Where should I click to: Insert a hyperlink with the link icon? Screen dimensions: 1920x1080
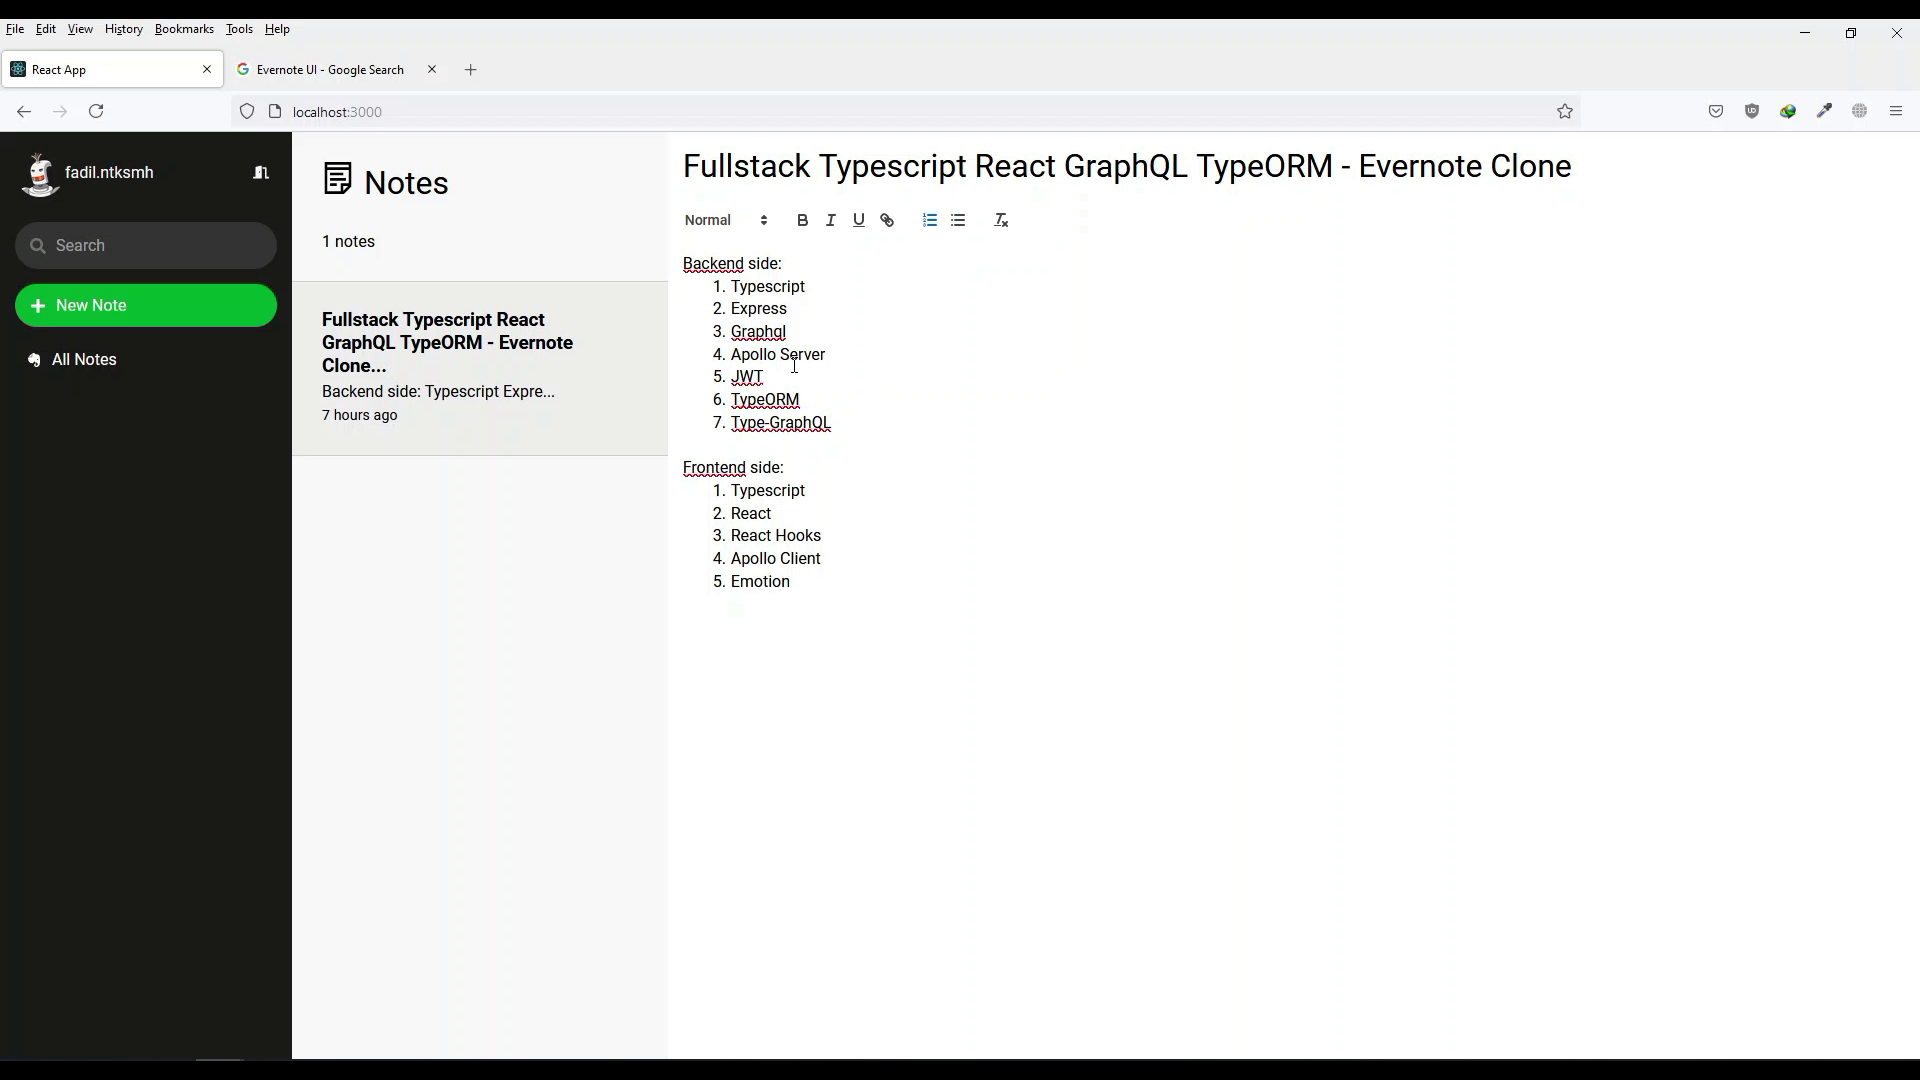(x=888, y=220)
